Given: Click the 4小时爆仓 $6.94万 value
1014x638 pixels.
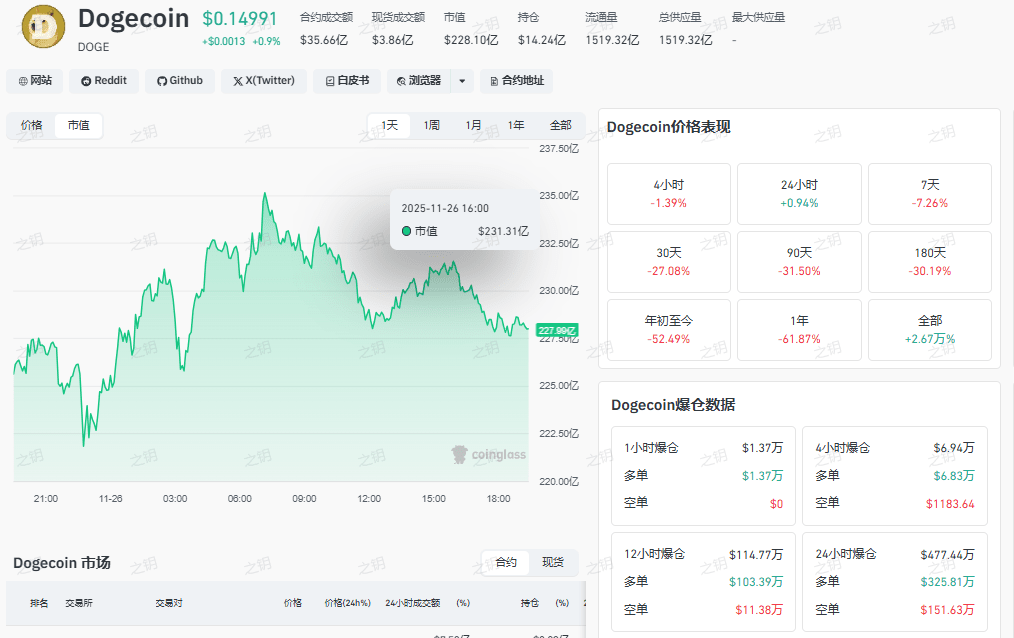Looking at the screenshot, I should (x=954, y=448).
